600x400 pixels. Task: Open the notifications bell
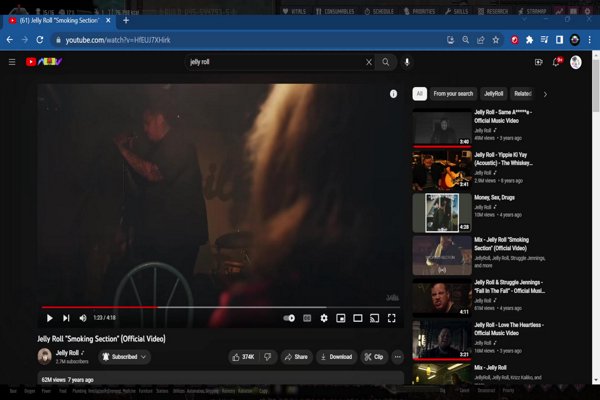tap(557, 62)
